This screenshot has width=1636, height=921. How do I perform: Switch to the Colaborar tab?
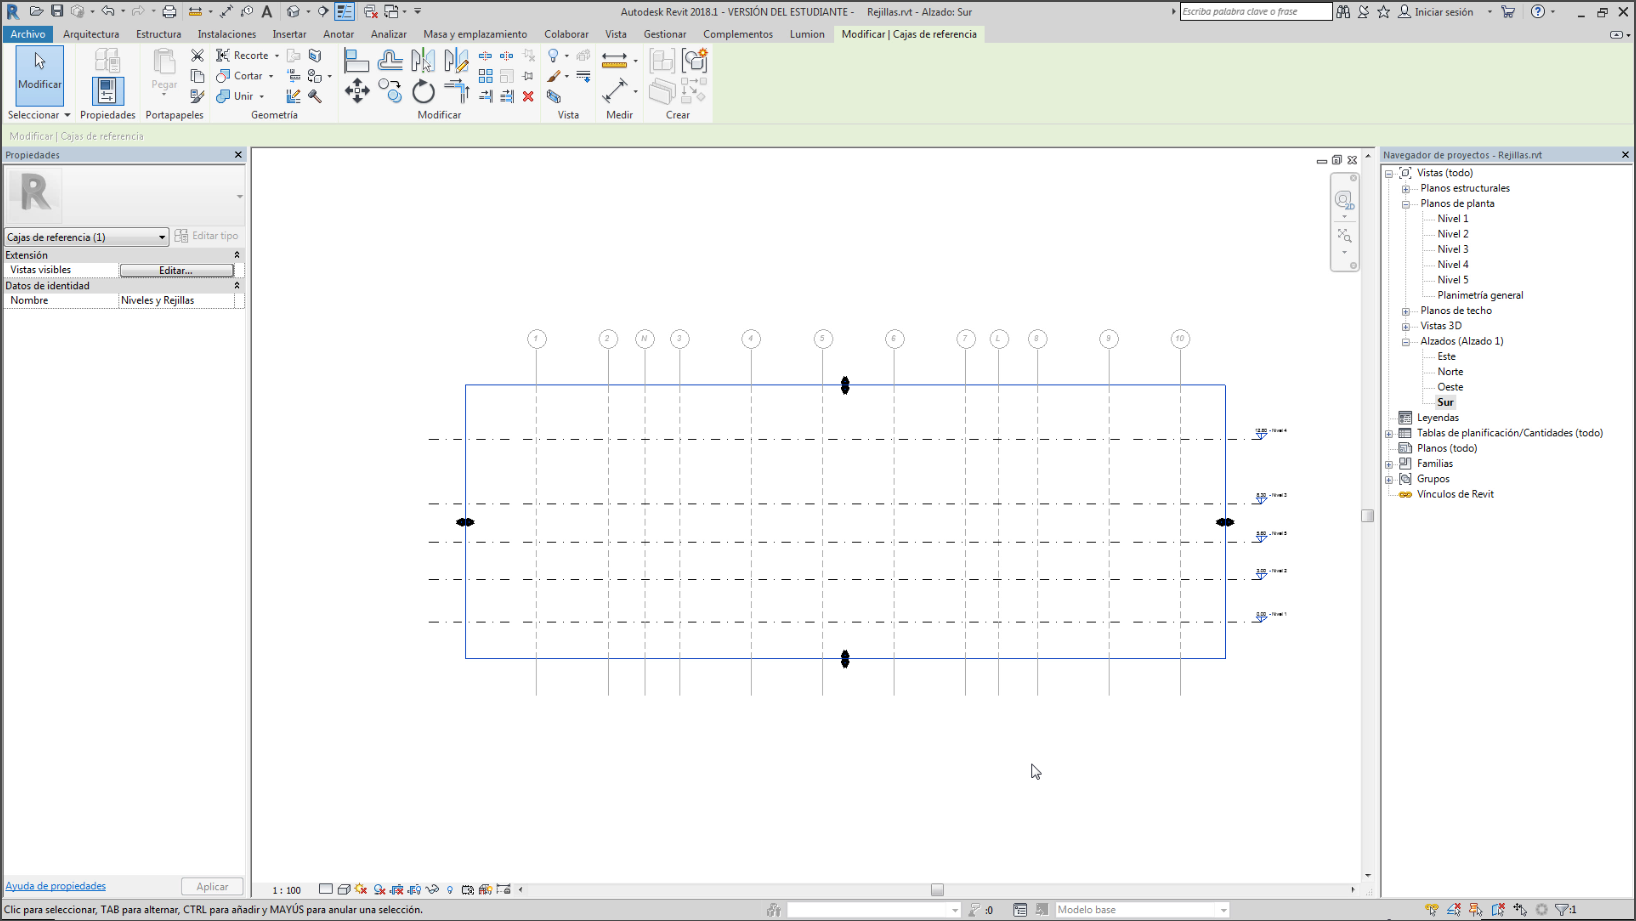pos(566,34)
